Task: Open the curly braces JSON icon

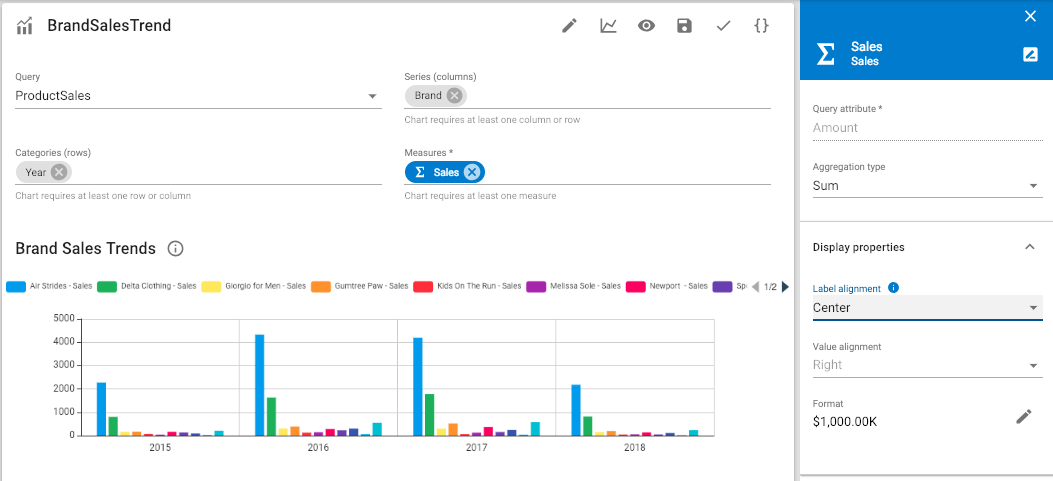Action: (x=761, y=26)
